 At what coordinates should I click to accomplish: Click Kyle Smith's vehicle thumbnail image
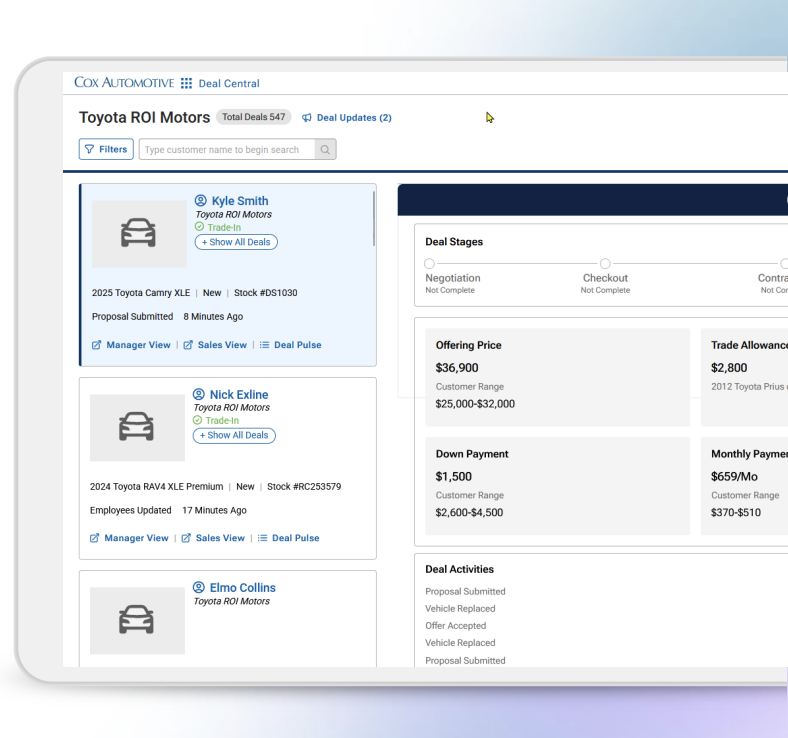[139, 234]
